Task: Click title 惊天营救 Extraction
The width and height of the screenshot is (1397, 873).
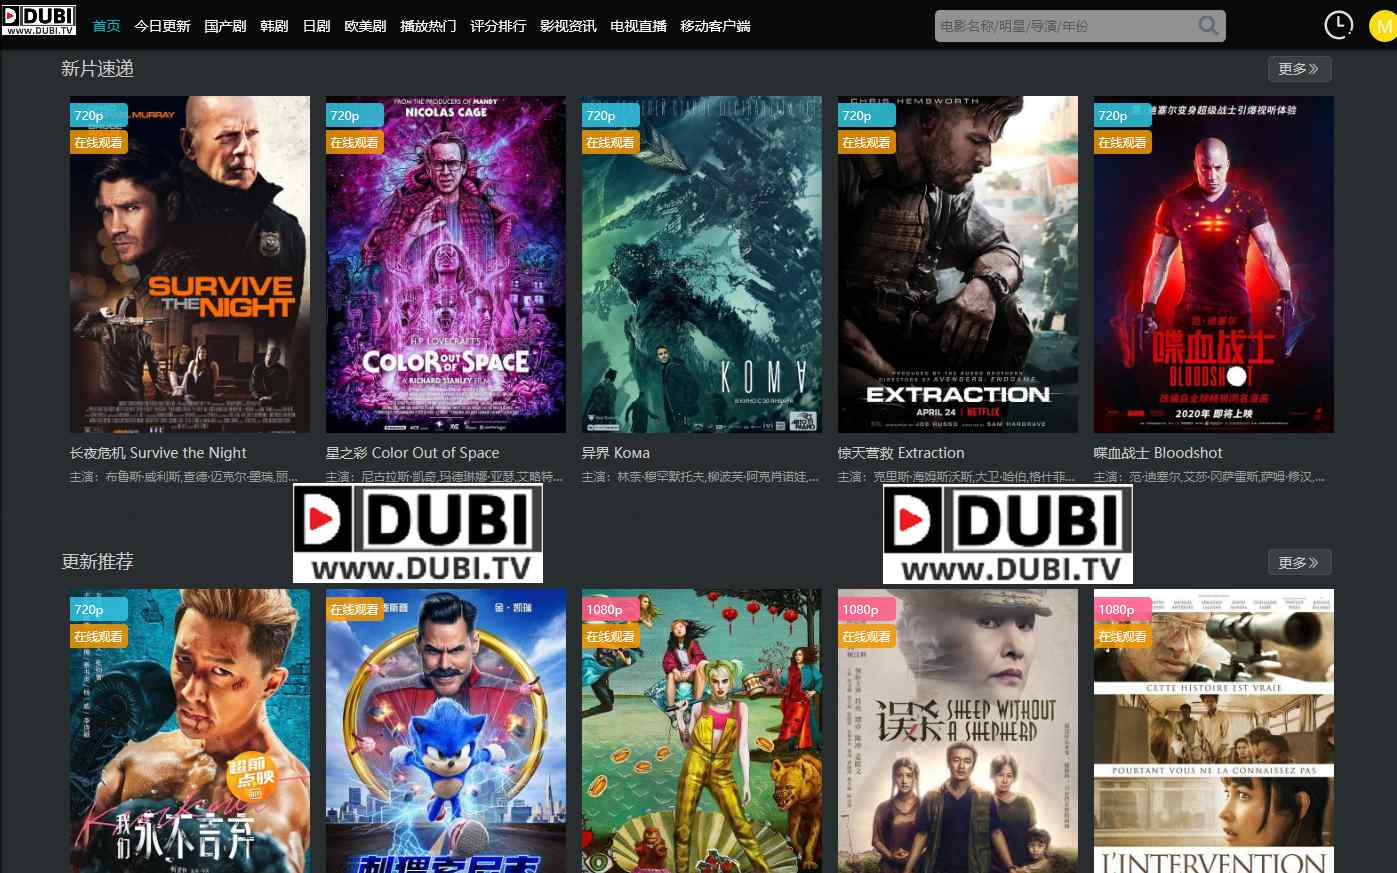Action: (901, 453)
